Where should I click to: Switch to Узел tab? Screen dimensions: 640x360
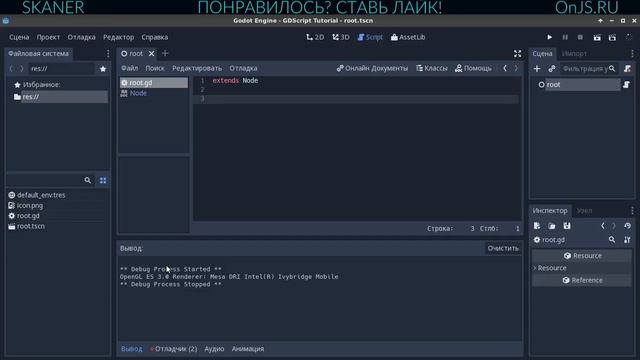pyautogui.click(x=584, y=211)
